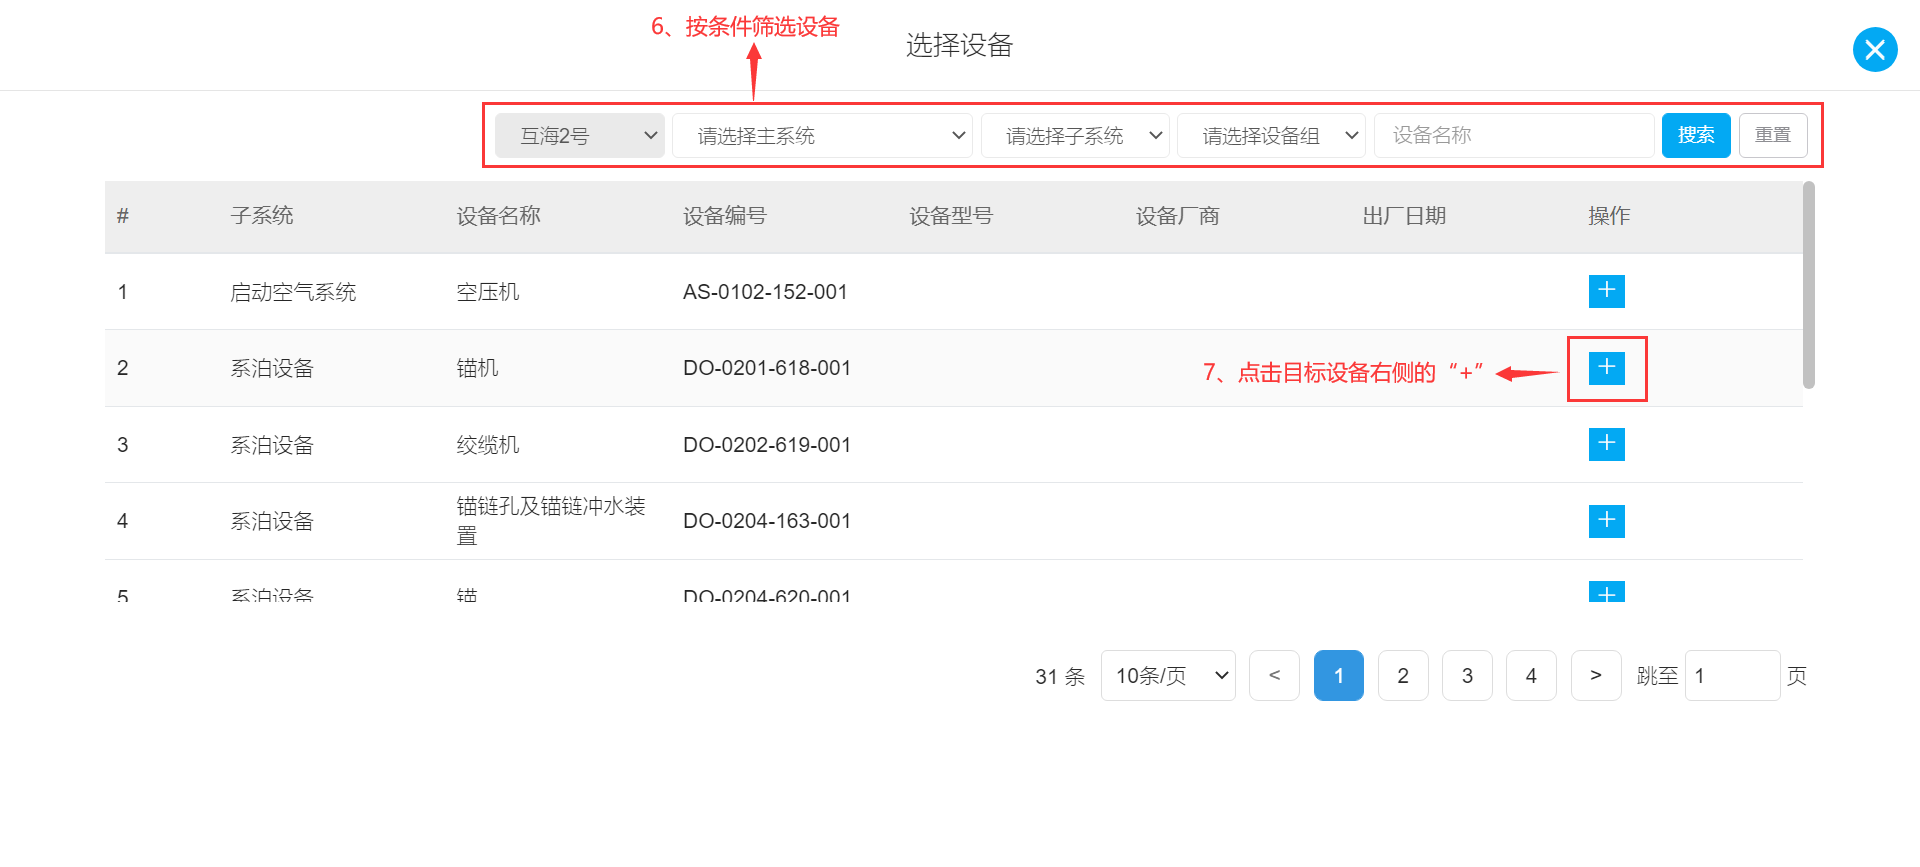This screenshot has height=867, width=1920.
Task: Go to the next page with the > button
Action: (x=1596, y=676)
